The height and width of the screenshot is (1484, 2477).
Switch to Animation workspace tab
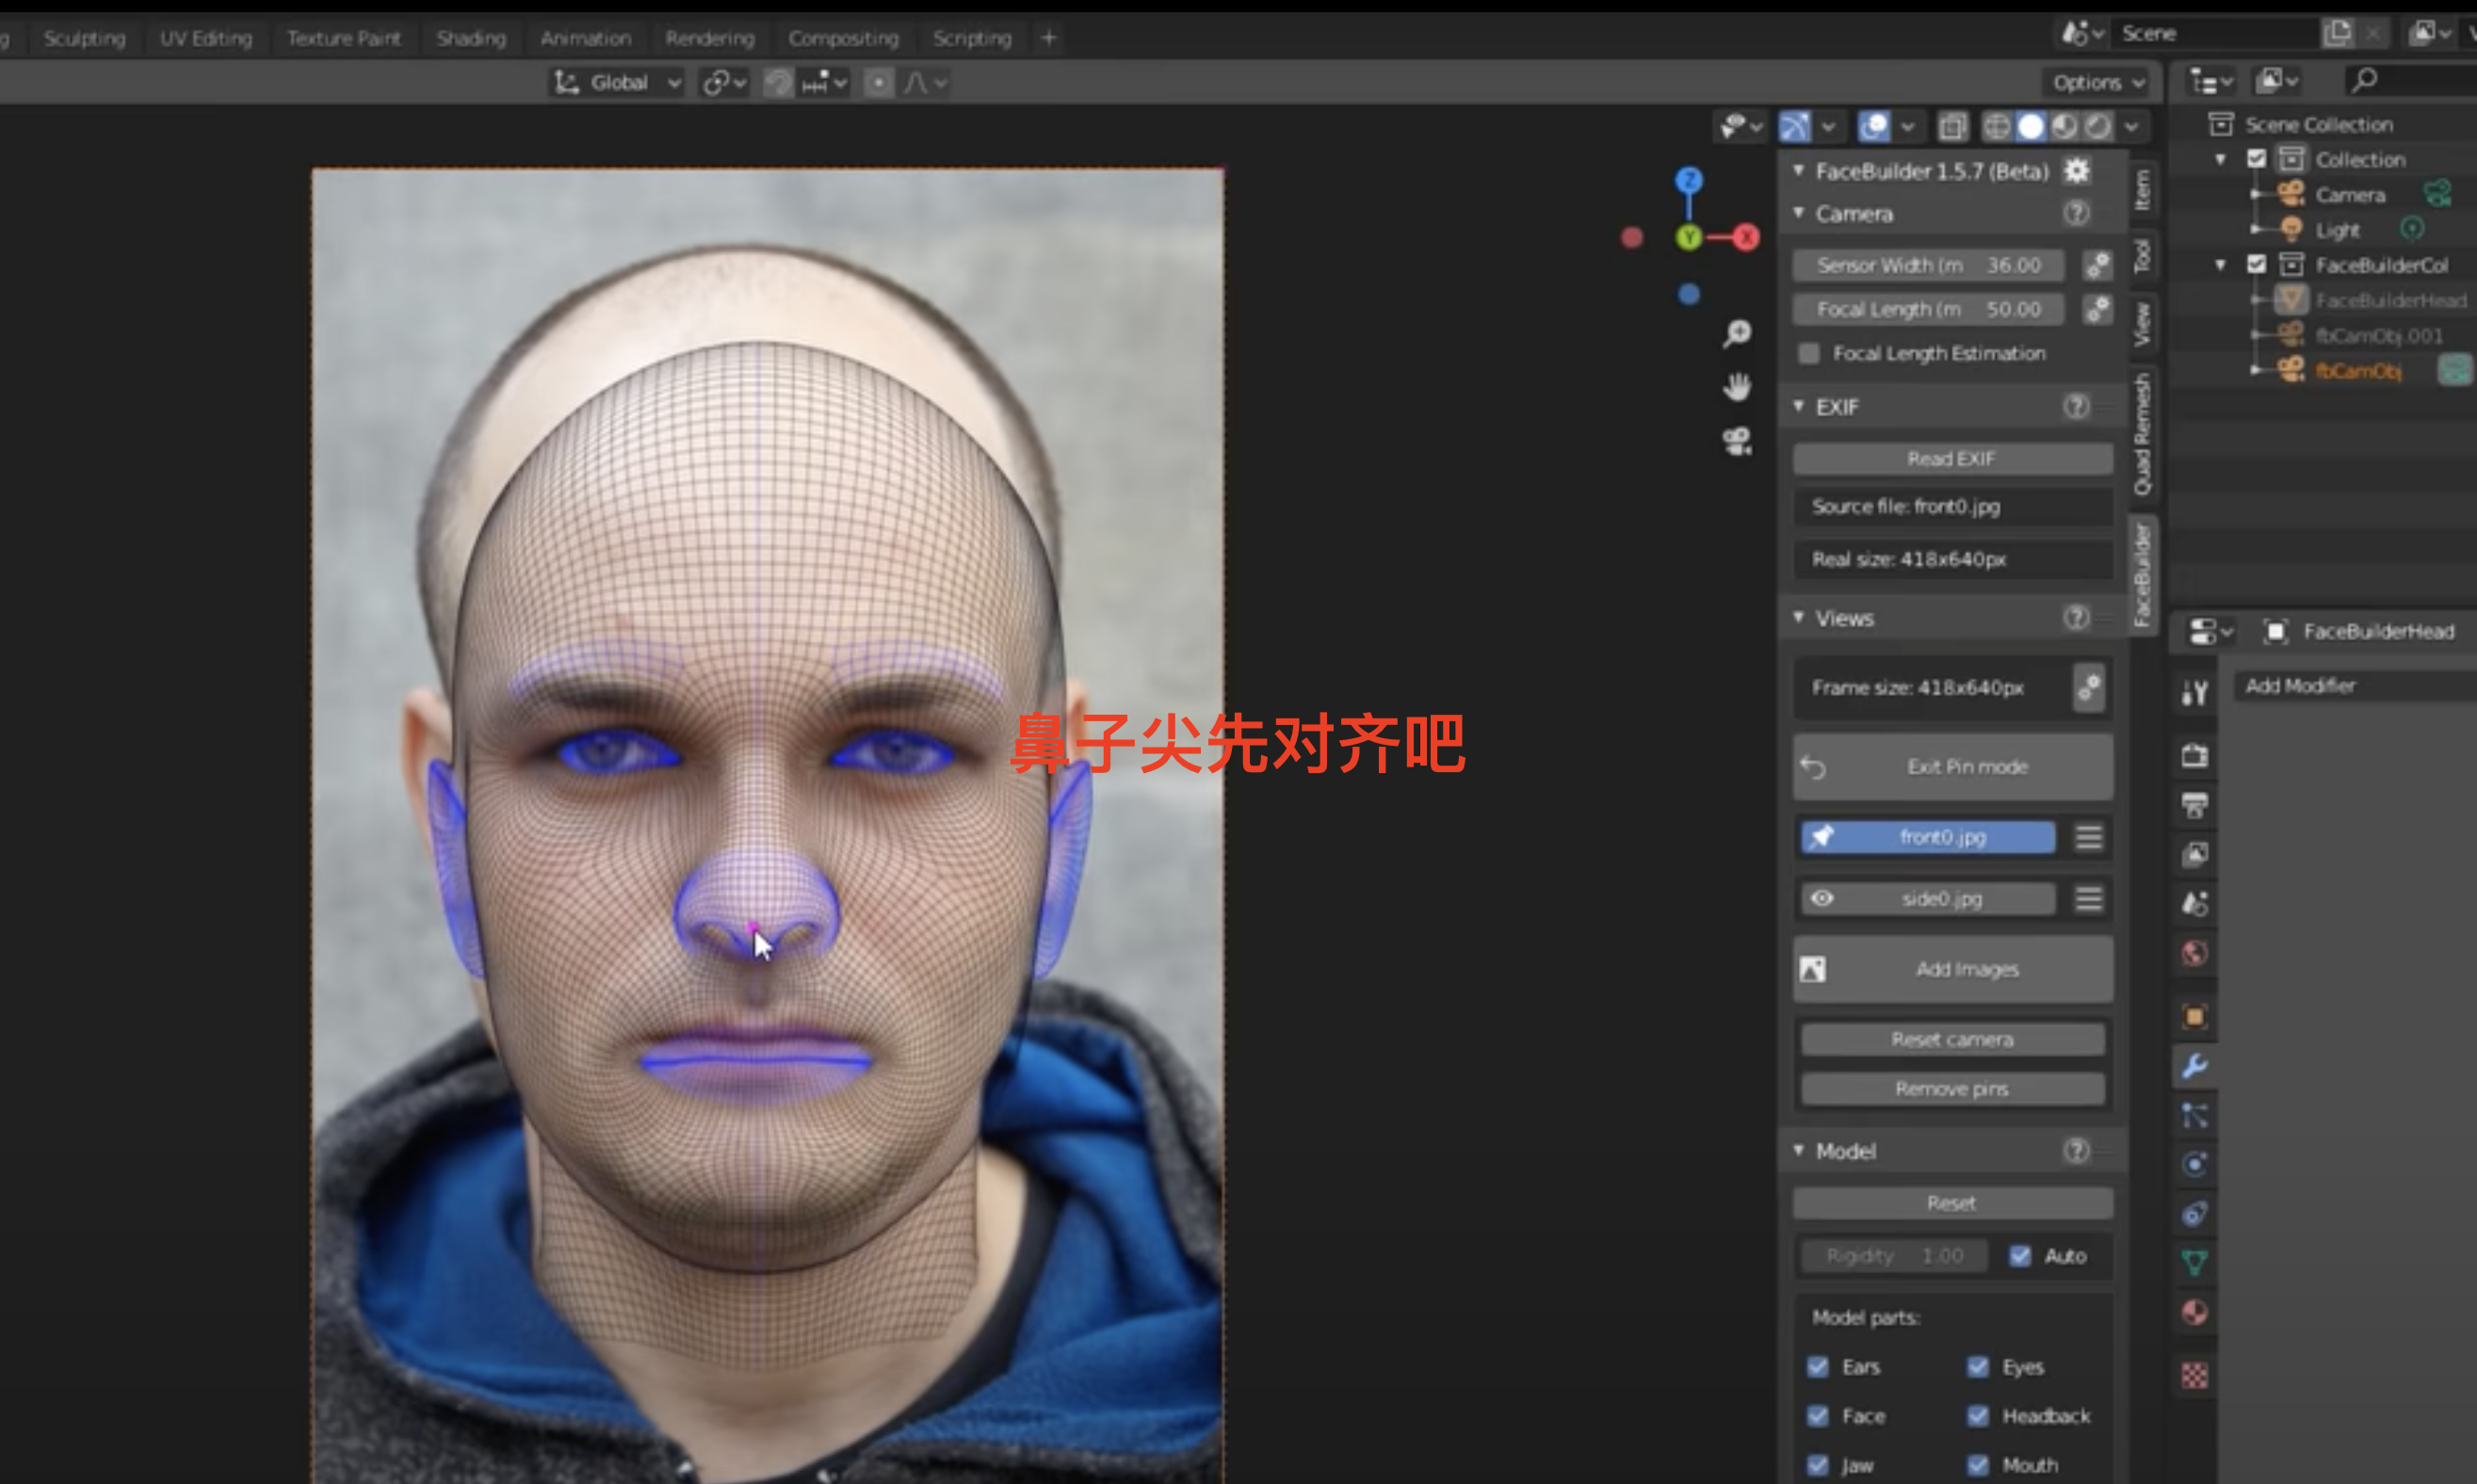pyautogui.click(x=585, y=38)
